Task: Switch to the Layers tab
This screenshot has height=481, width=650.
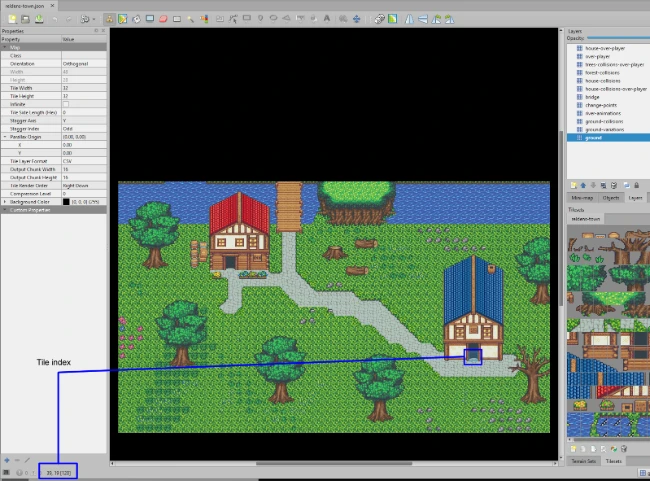Action: click(635, 198)
